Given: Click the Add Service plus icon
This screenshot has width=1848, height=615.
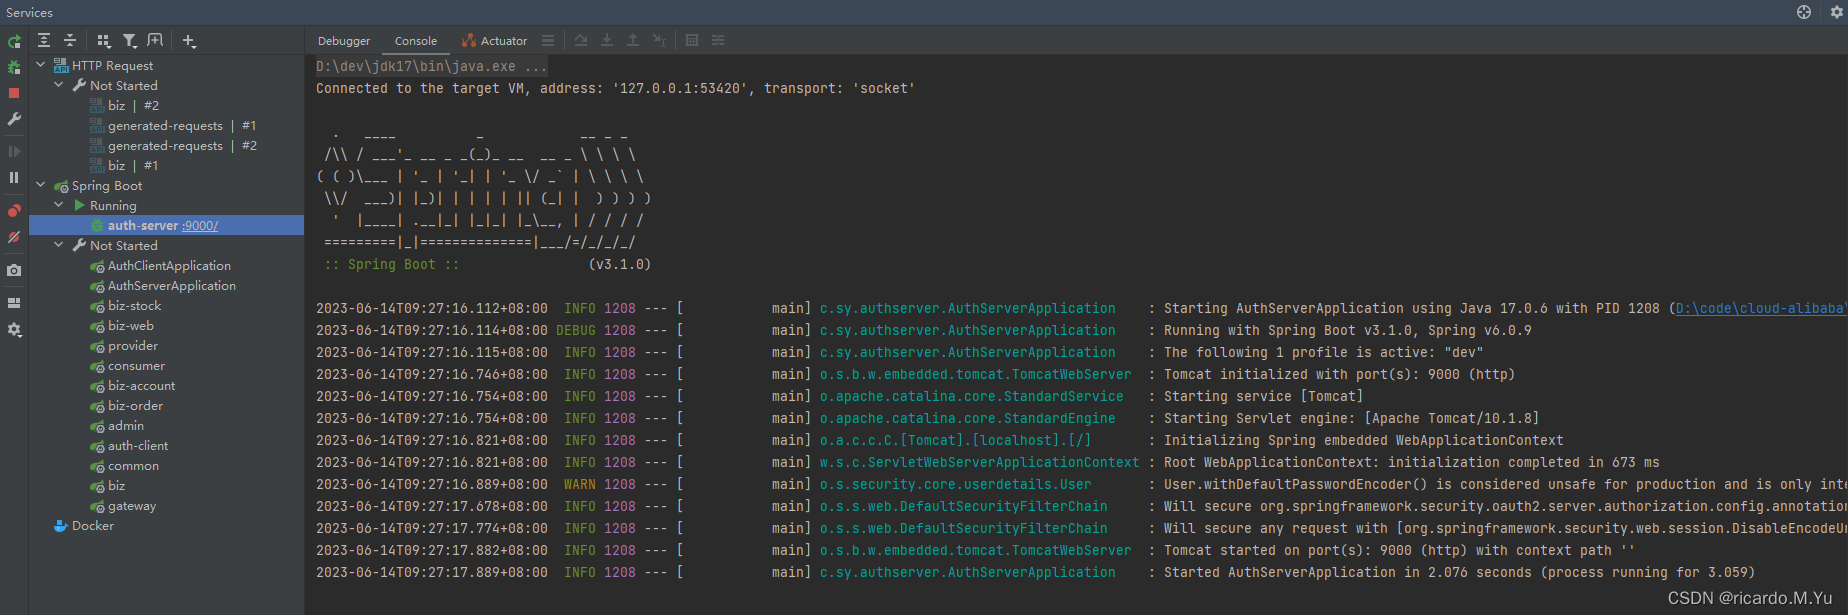Looking at the screenshot, I should 189,41.
